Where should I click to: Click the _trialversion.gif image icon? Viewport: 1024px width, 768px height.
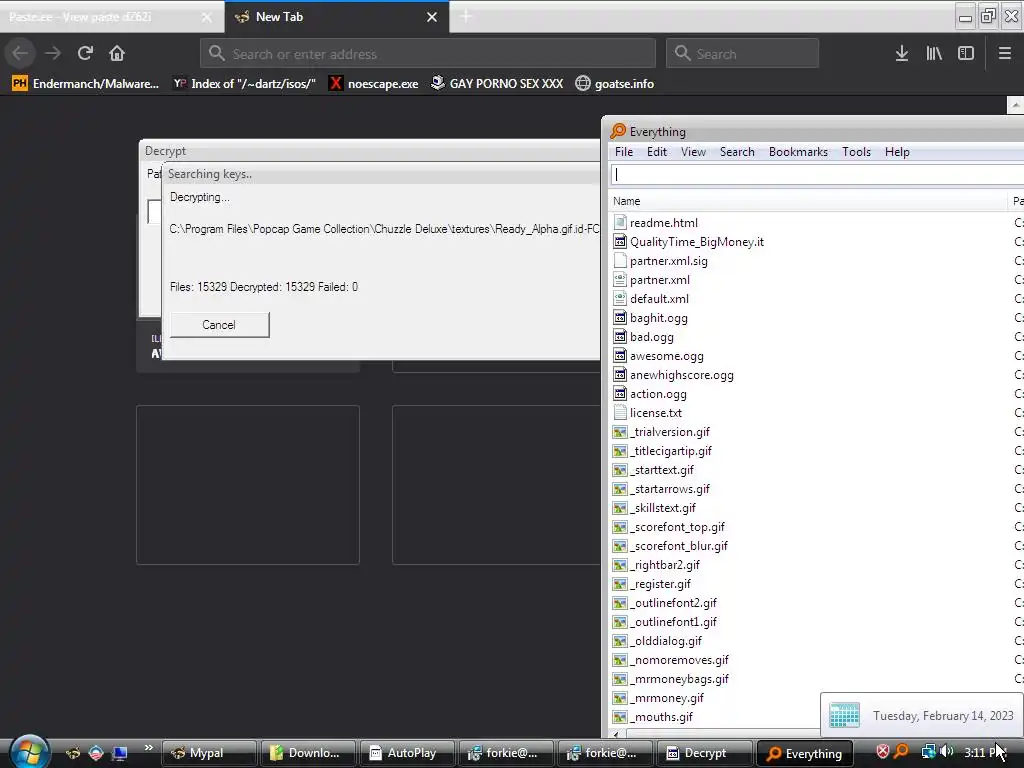(x=620, y=432)
